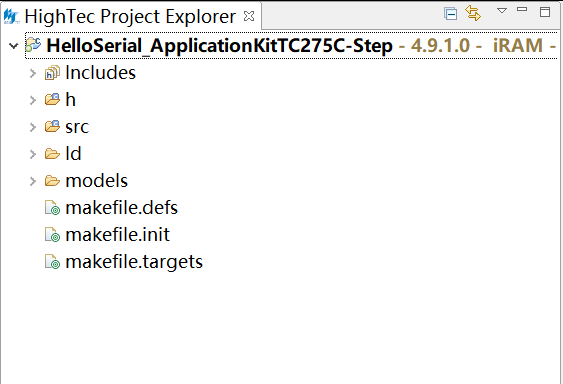Image resolution: width=563 pixels, height=384 pixels.
Task: Collapse the HelloSerial_ApplicationKitTC275C-Step project
Action: coord(14,46)
